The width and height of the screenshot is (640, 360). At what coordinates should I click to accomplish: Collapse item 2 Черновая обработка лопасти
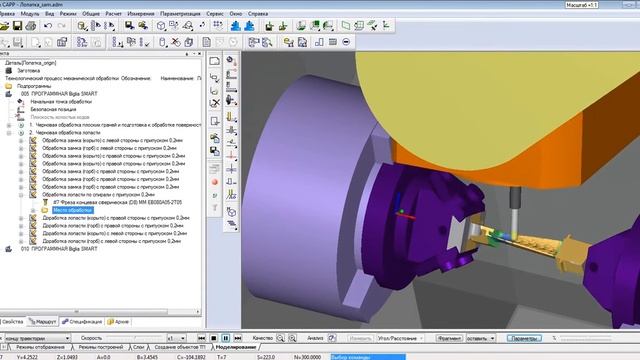pos(9,133)
